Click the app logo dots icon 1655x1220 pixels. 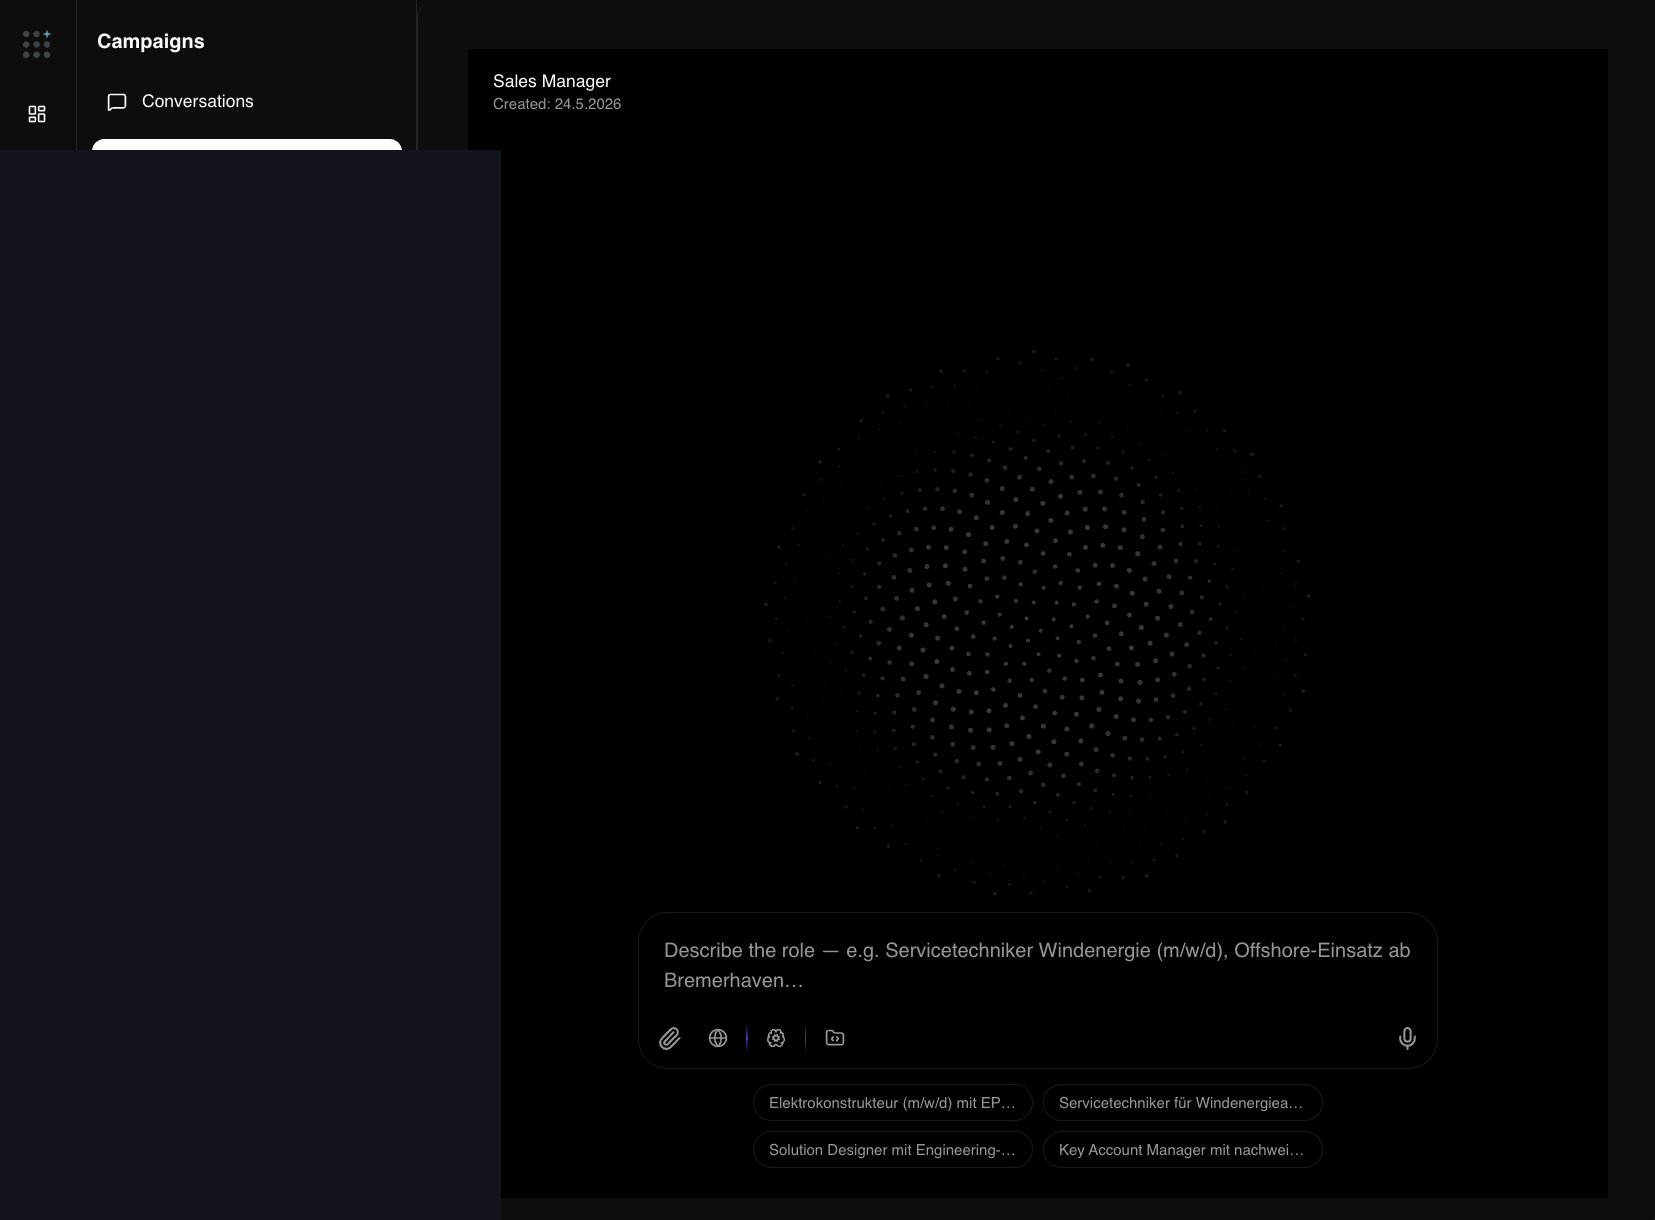point(37,44)
